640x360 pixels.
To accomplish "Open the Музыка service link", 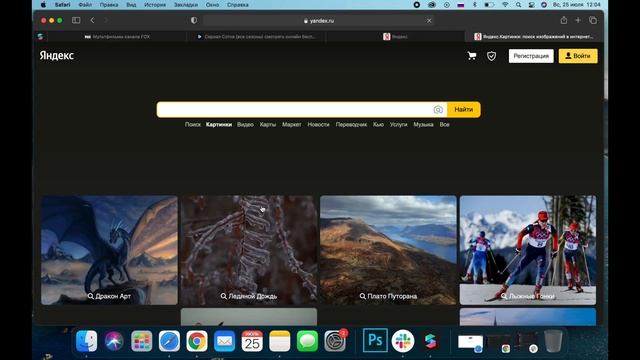I will pos(423,124).
